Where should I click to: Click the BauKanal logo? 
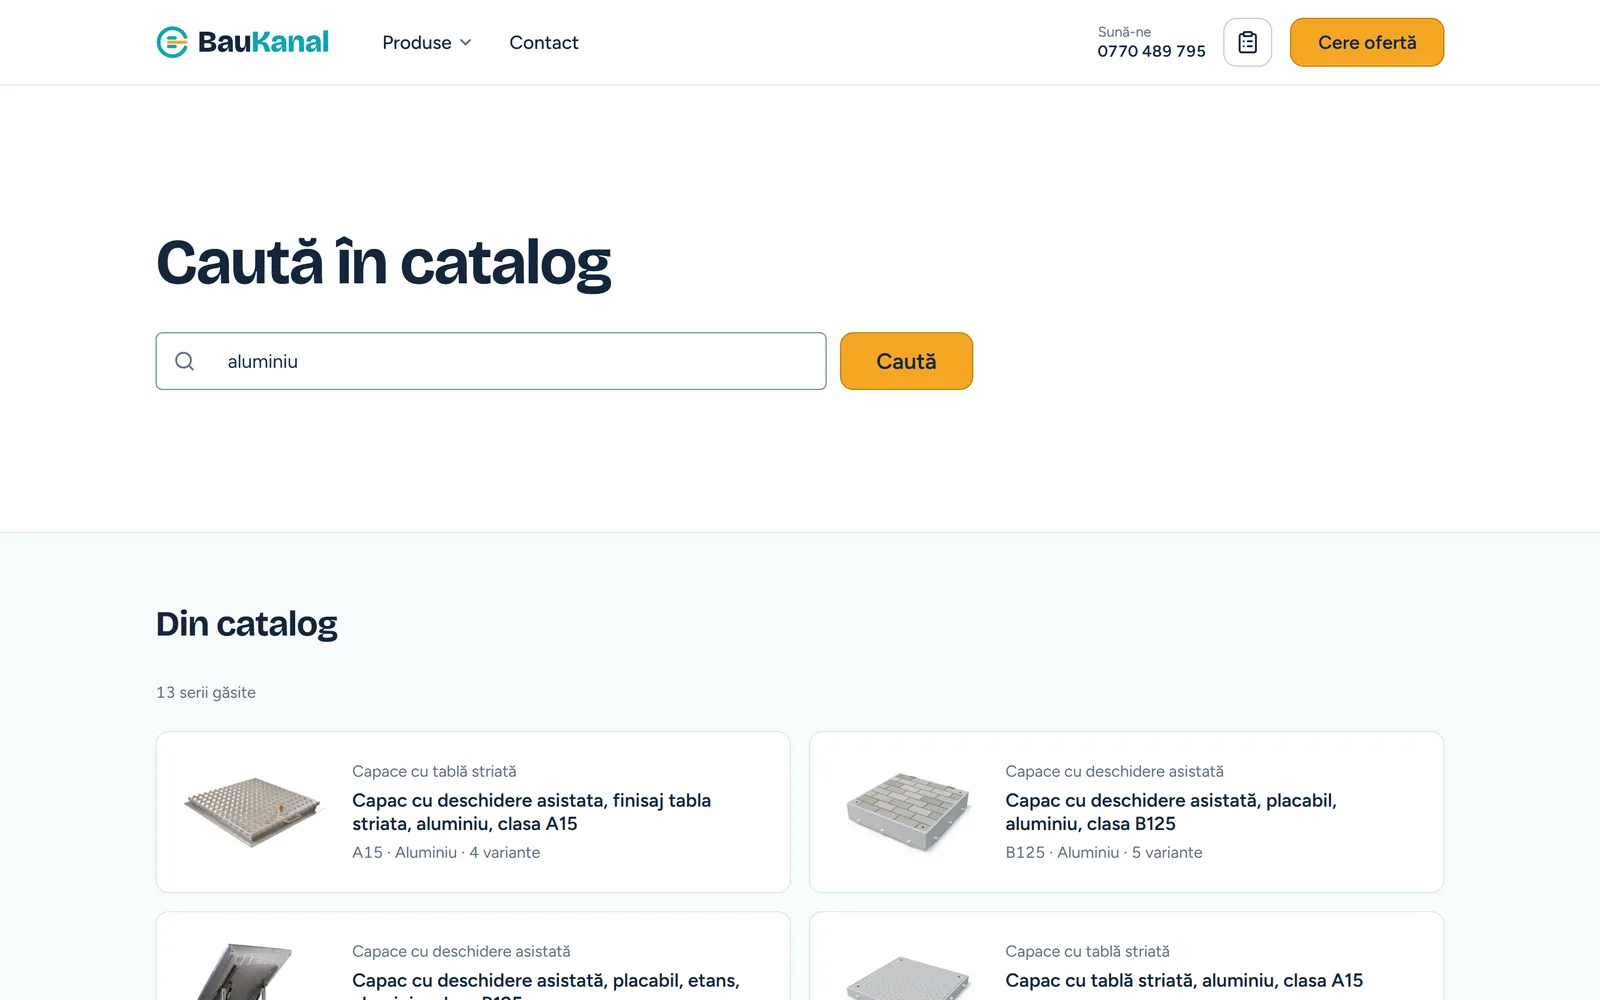(243, 42)
